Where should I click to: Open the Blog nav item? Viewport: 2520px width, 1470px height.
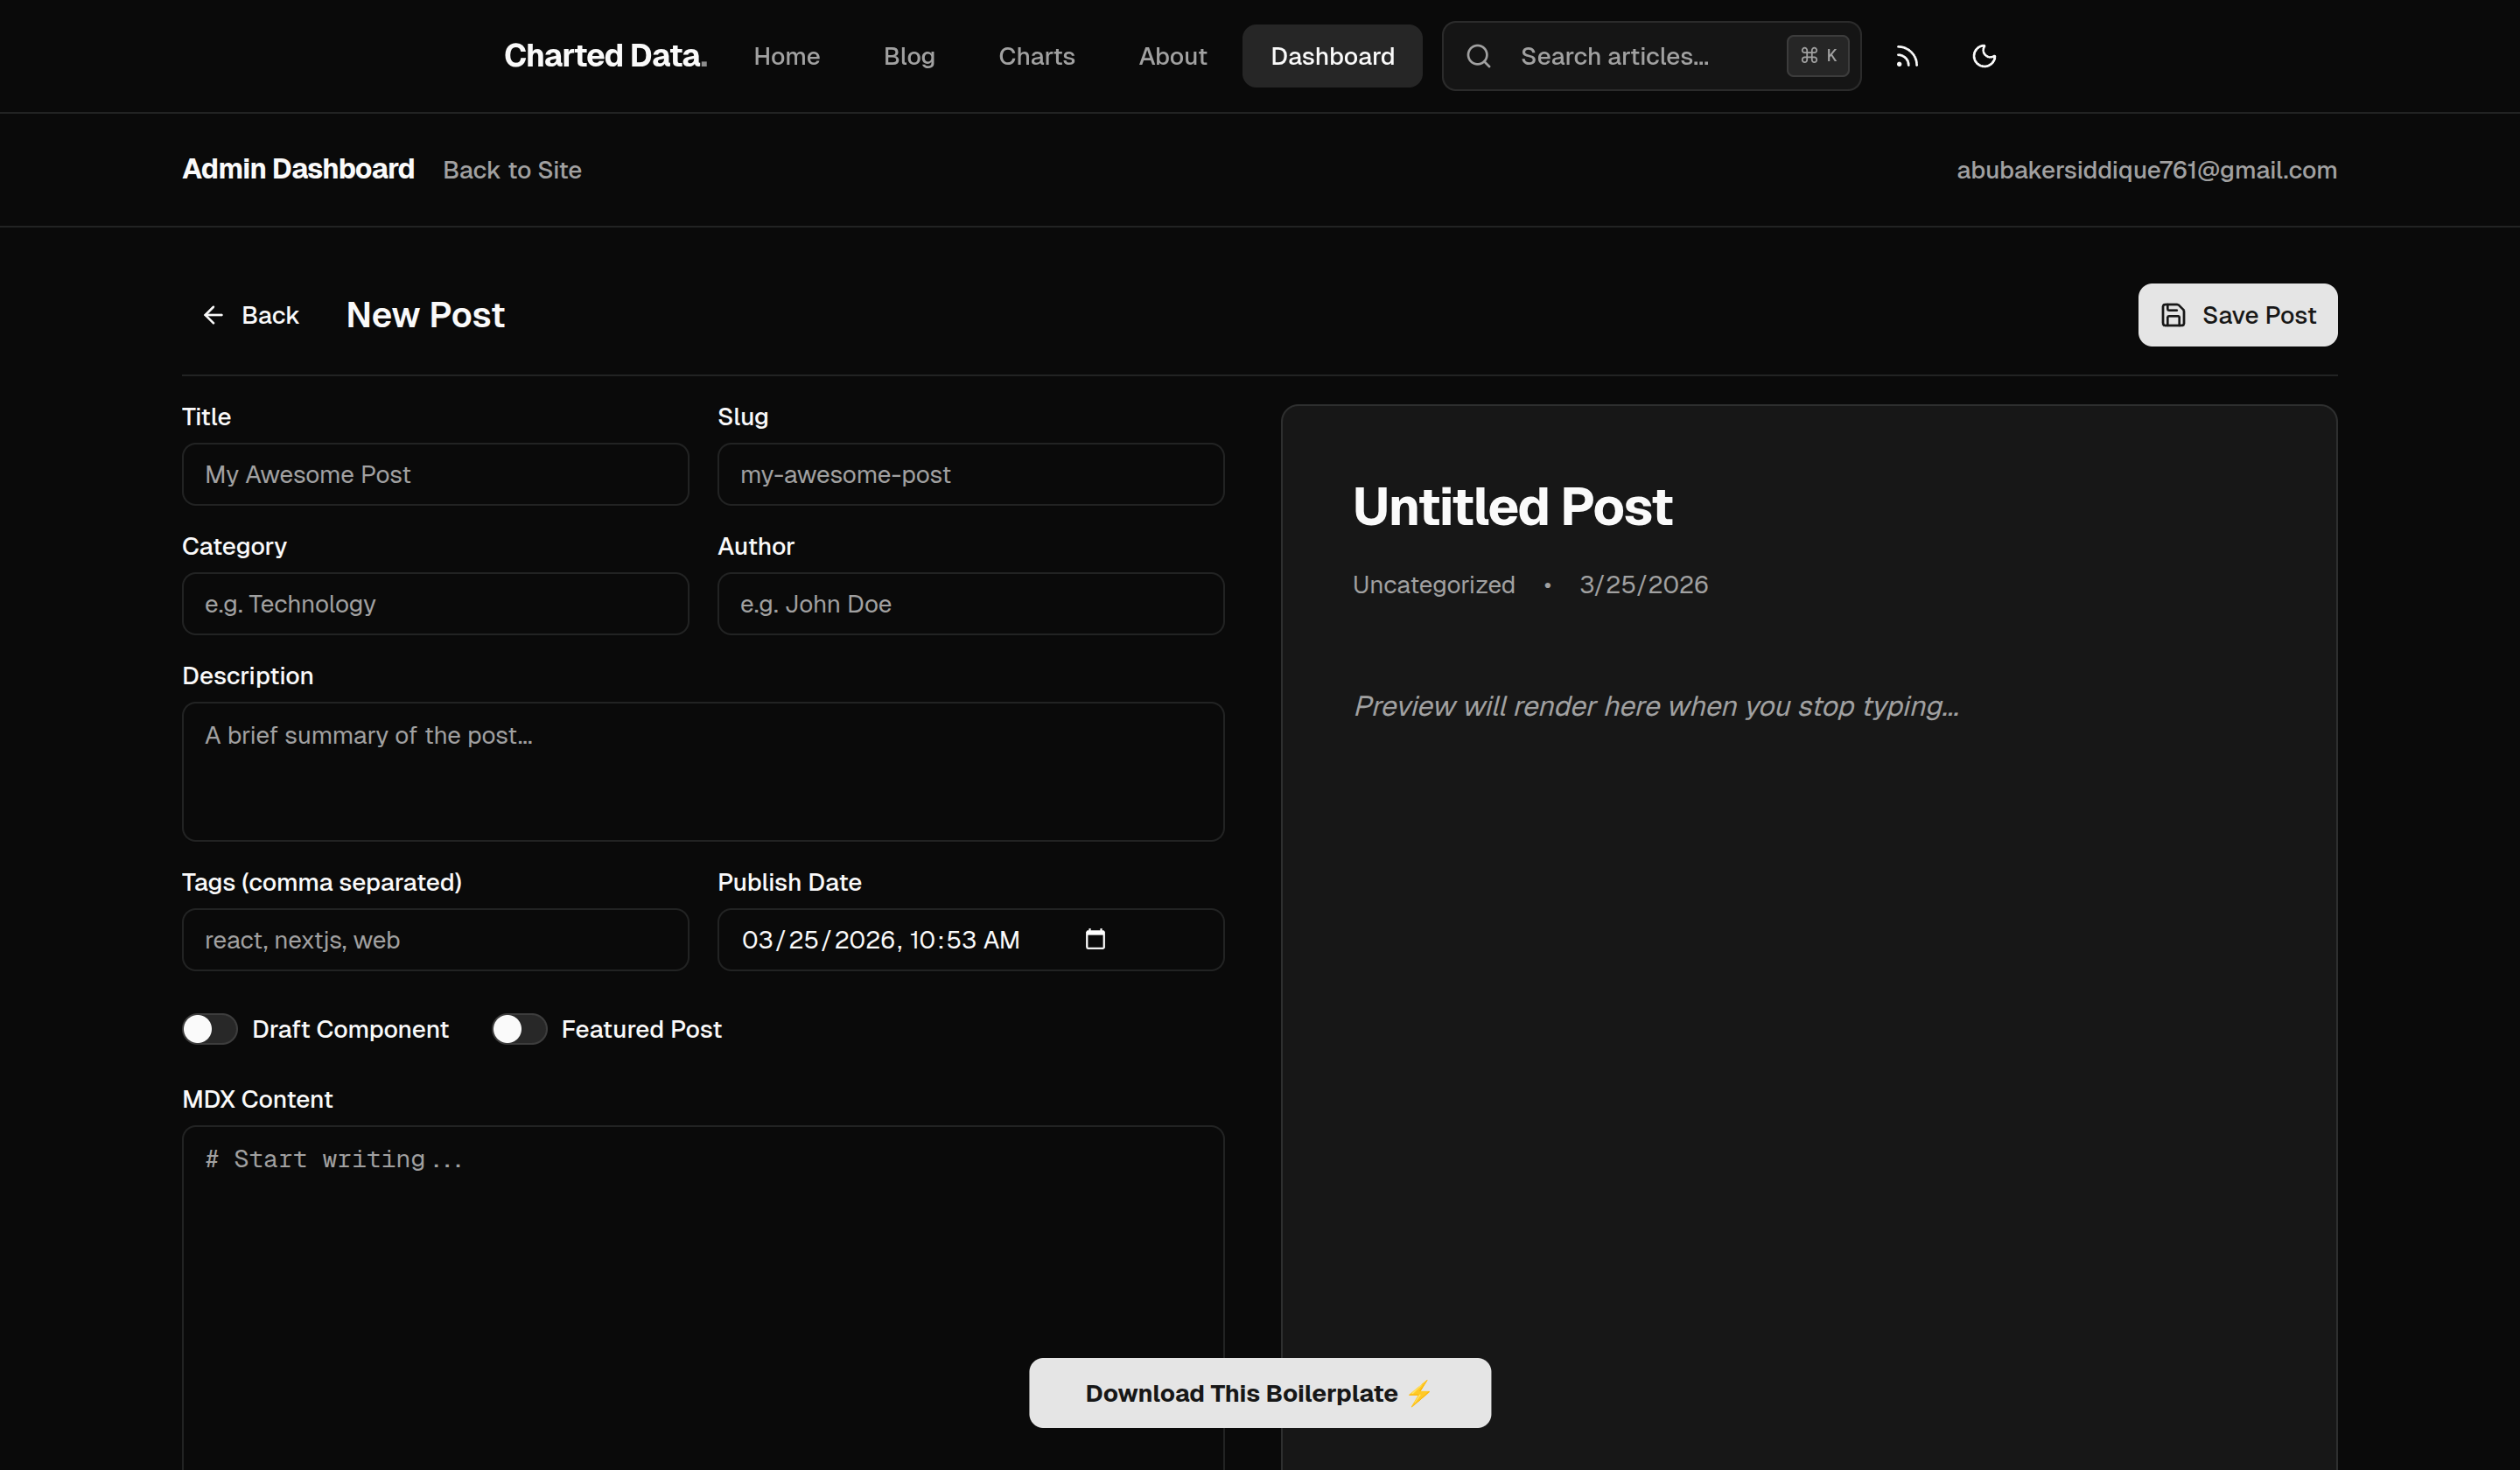tap(908, 56)
